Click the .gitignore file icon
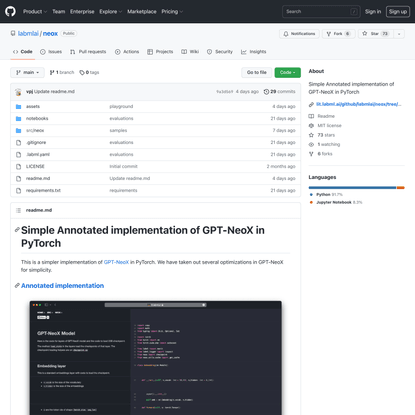415x415 pixels. pyautogui.click(x=19, y=143)
